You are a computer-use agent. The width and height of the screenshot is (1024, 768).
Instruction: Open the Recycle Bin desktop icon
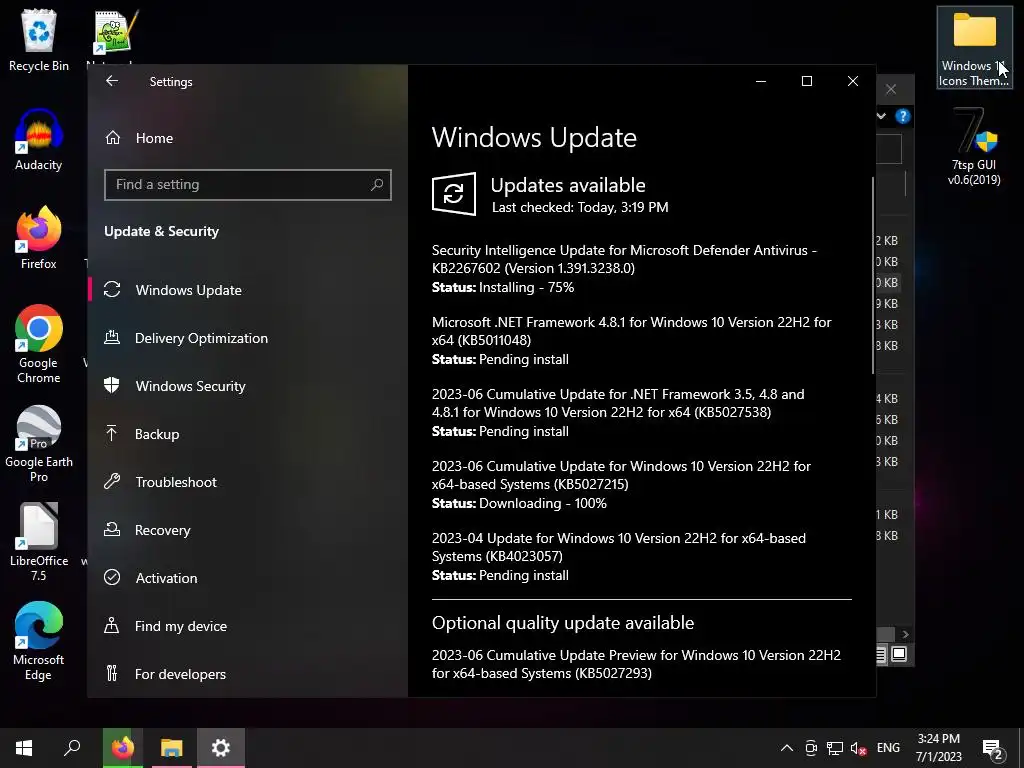[x=39, y=40]
